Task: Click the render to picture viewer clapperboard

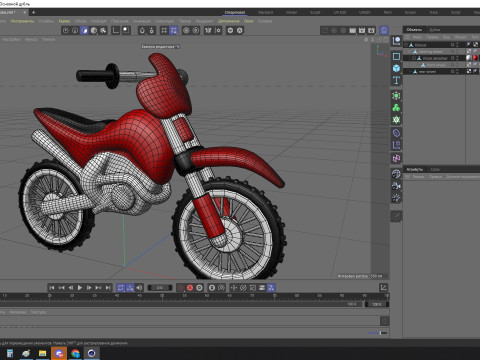Action: (362, 31)
